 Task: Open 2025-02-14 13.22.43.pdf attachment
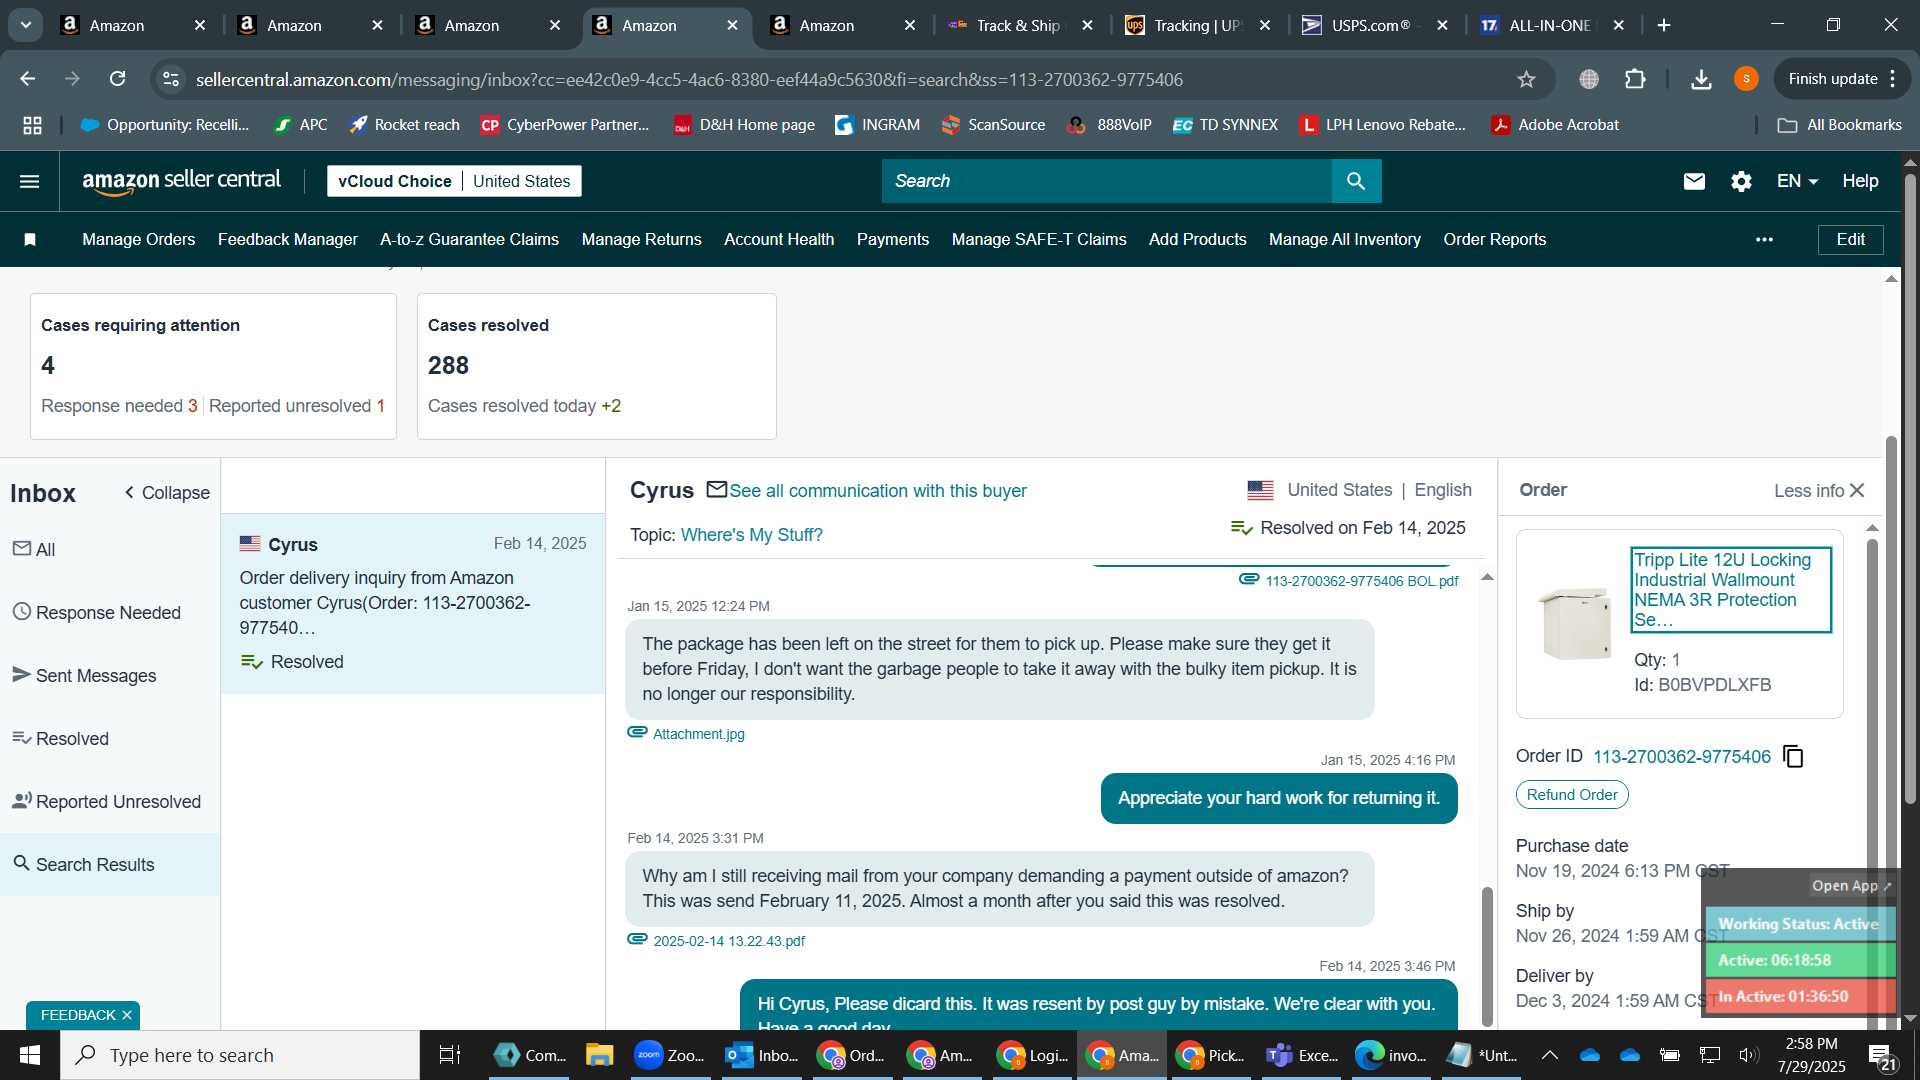click(x=728, y=941)
